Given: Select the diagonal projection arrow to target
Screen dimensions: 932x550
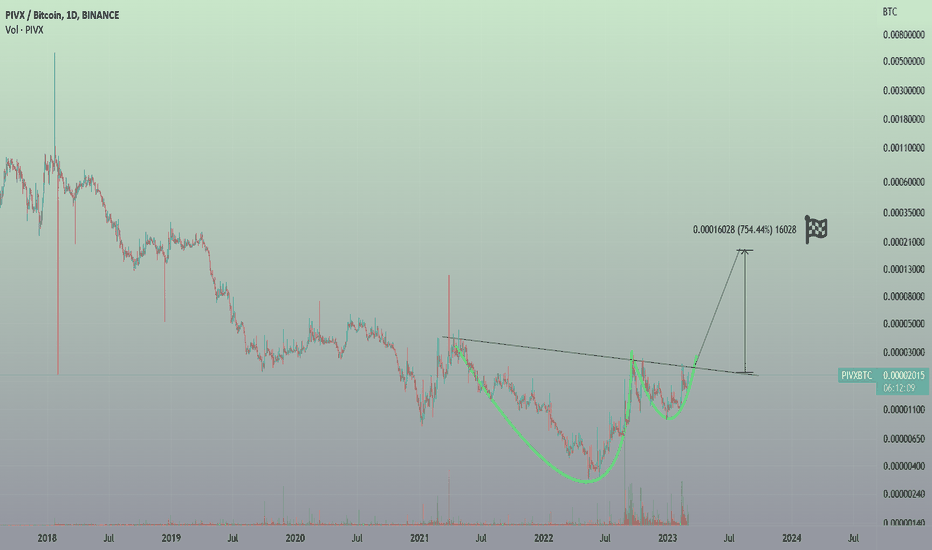Looking at the screenshot, I should pos(719,306).
